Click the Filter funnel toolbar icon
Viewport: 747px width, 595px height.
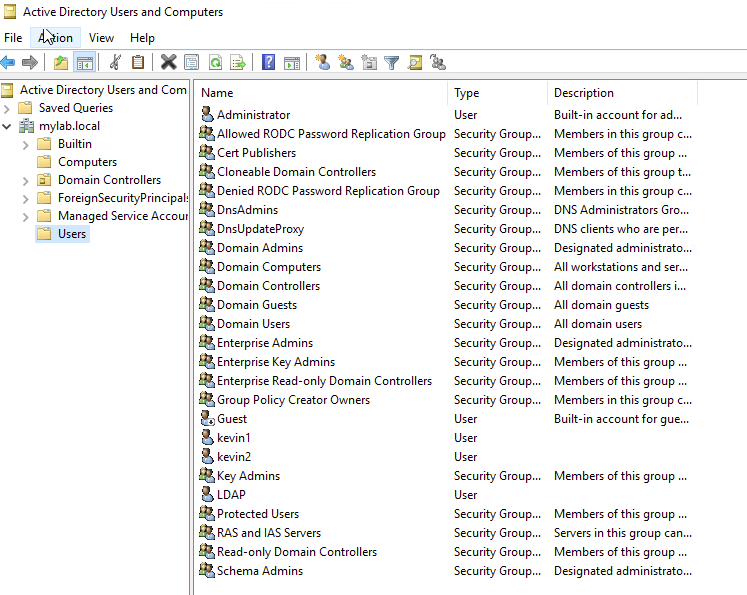[x=392, y=62]
